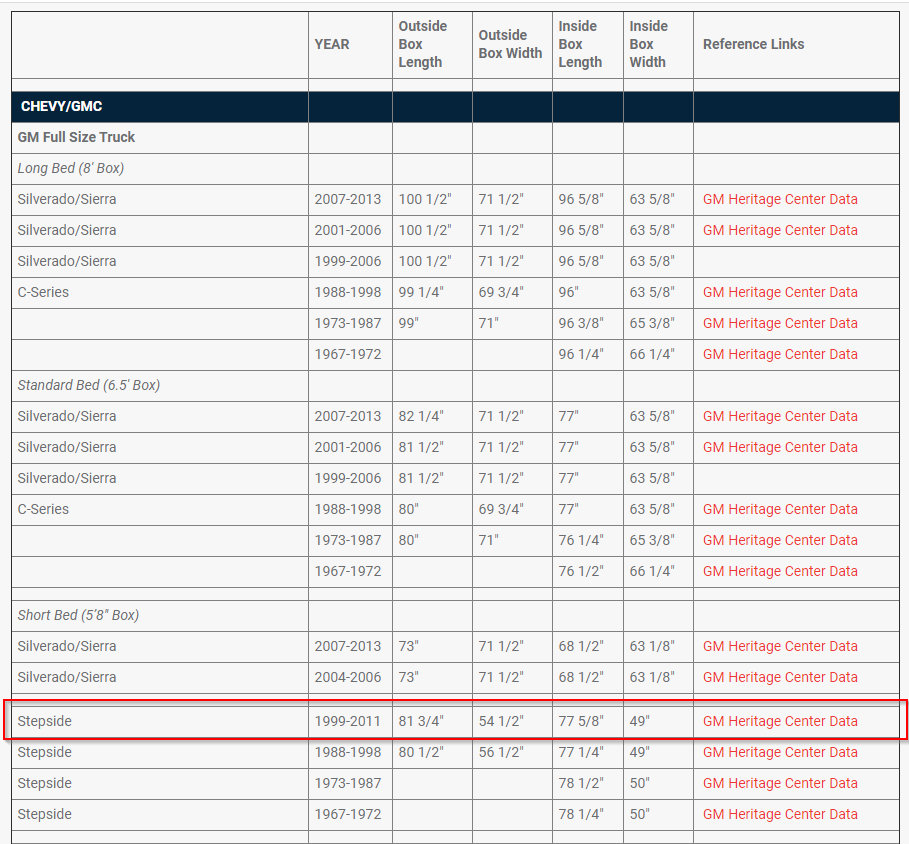The height and width of the screenshot is (844, 909).
Task: Click the 99" outside length cell
Action: pyautogui.click(x=409, y=323)
